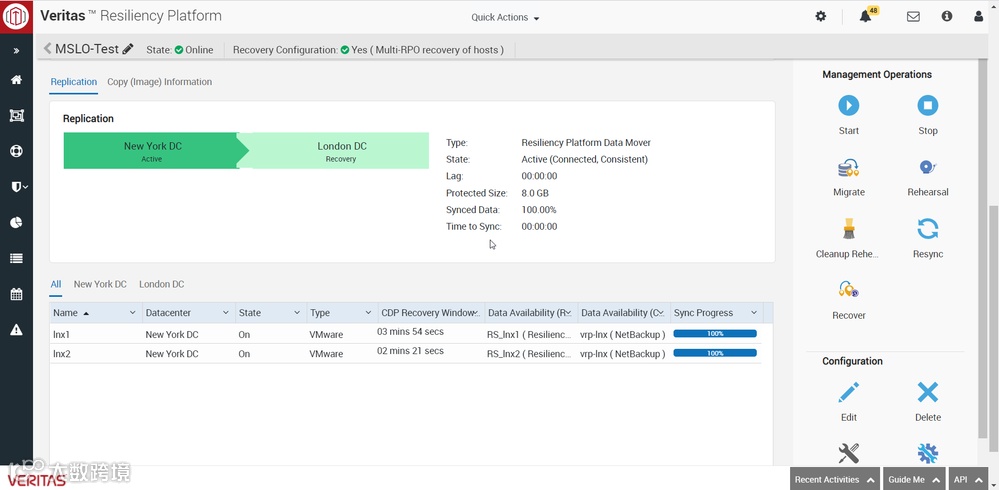999x490 pixels.
Task: Click lnx1 sync progress bar
Action: [x=715, y=333]
